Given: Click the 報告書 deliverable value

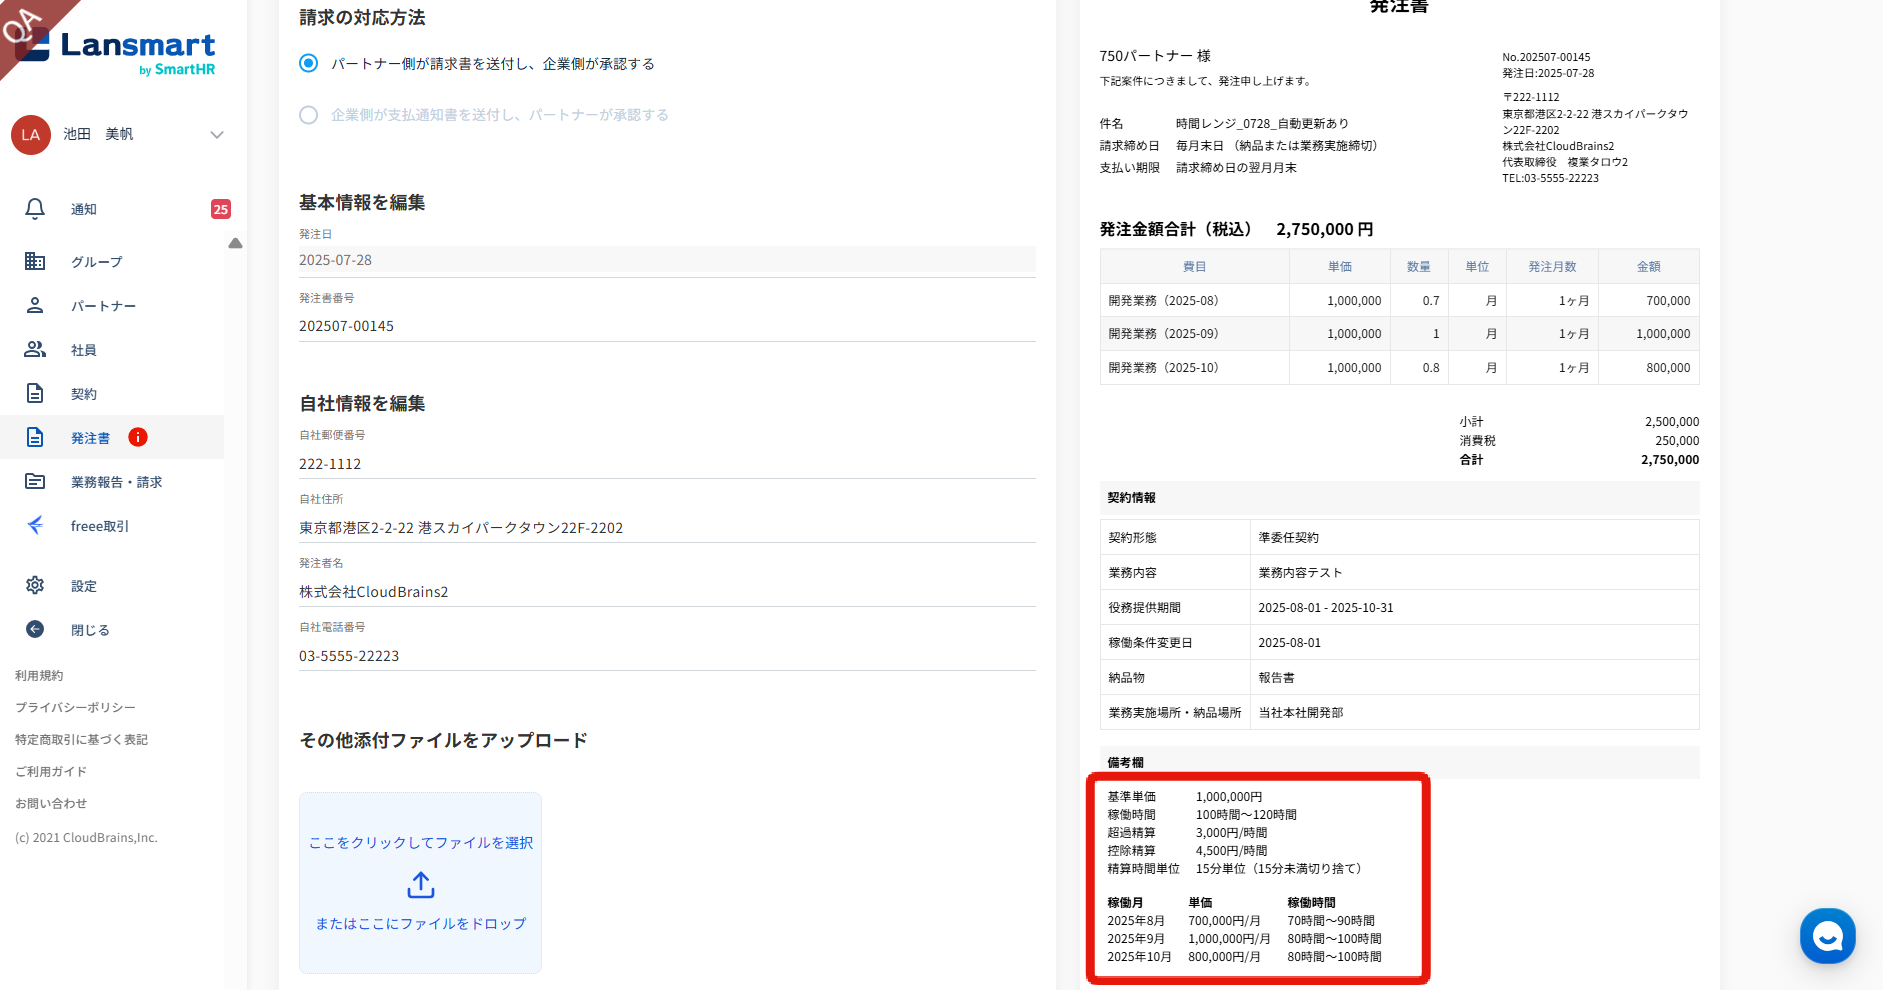Looking at the screenshot, I should [1276, 678].
